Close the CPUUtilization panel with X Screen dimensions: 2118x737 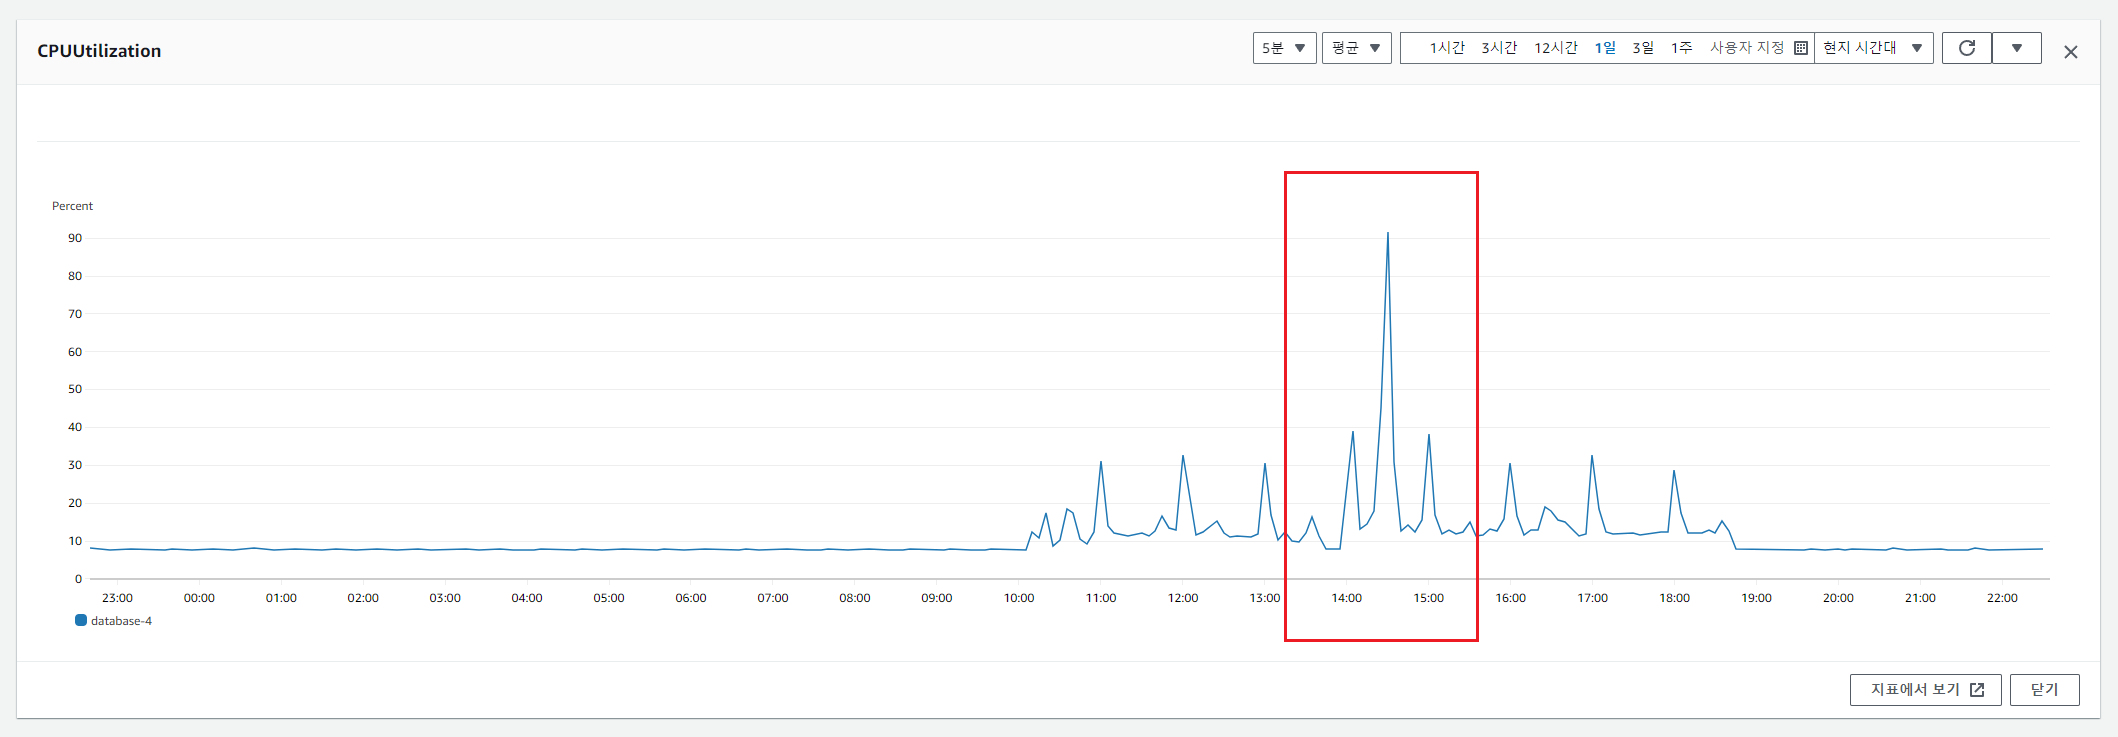tap(2070, 52)
